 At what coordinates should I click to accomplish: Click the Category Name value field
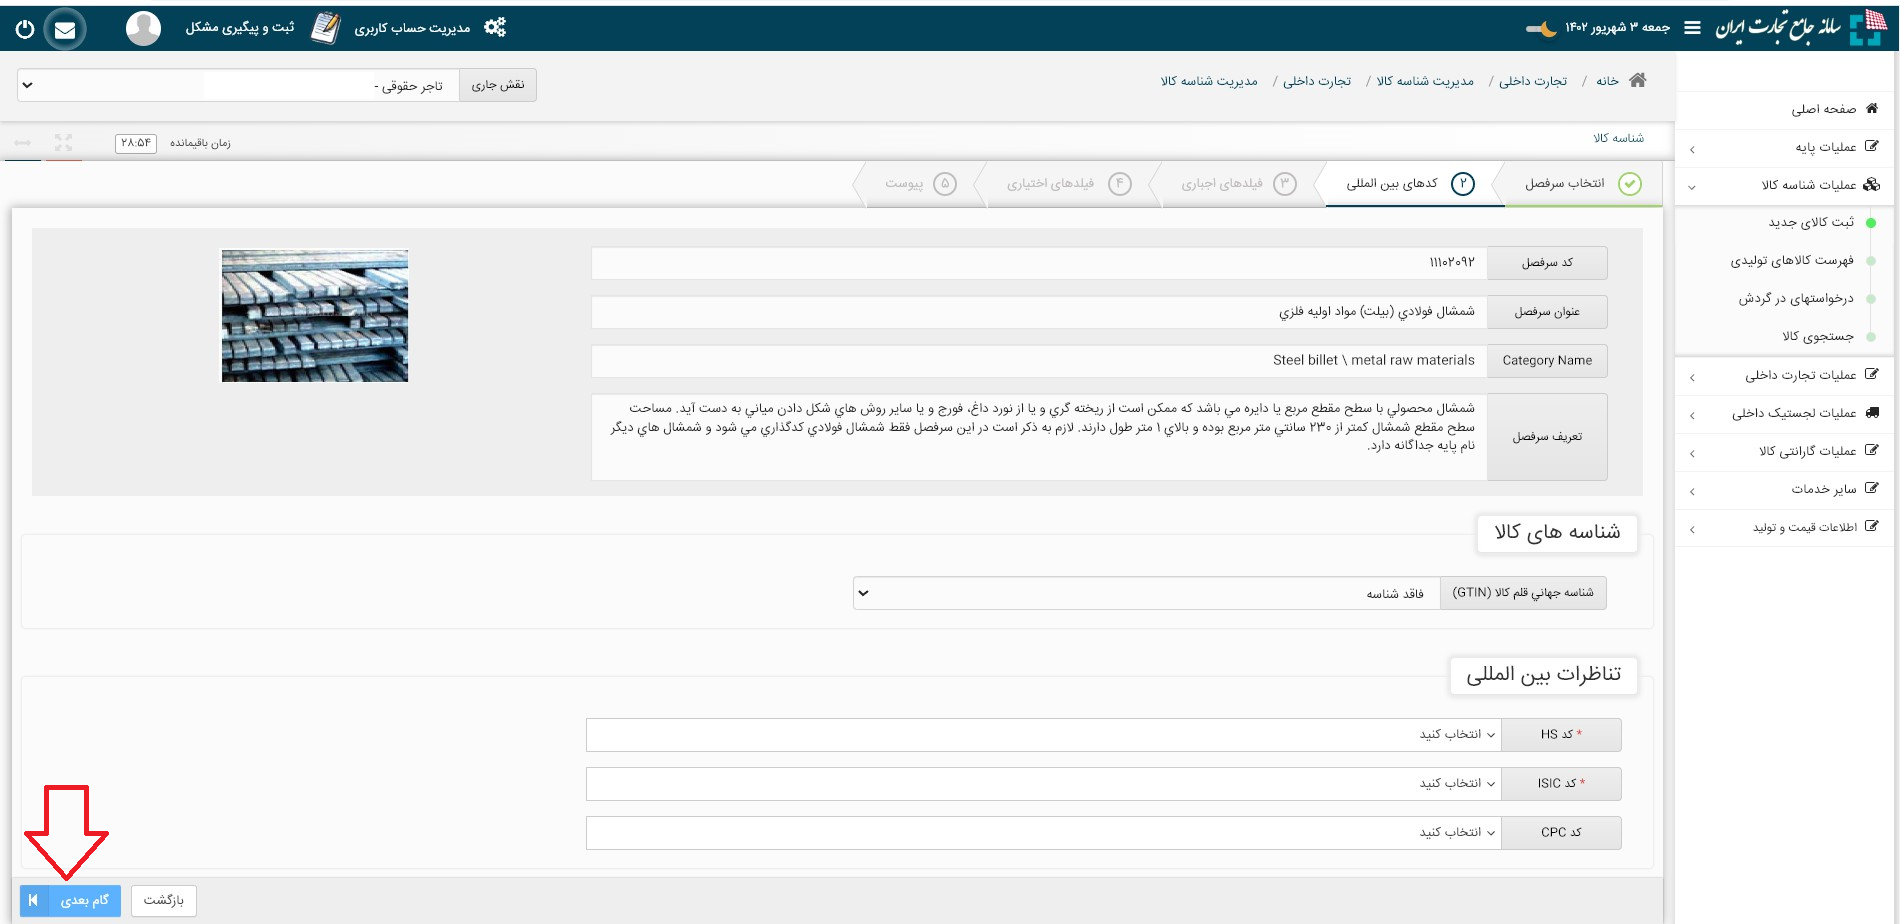tap(1039, 361)
